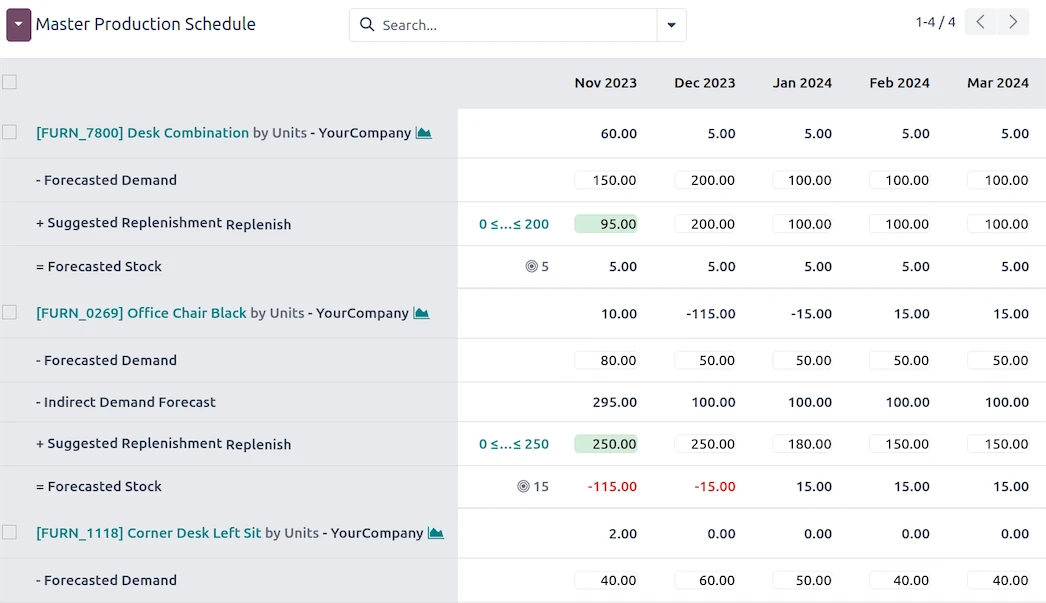Click the previous page arrow
Viewport: 1046px width, 603px height.
click(x=979, y=21)
